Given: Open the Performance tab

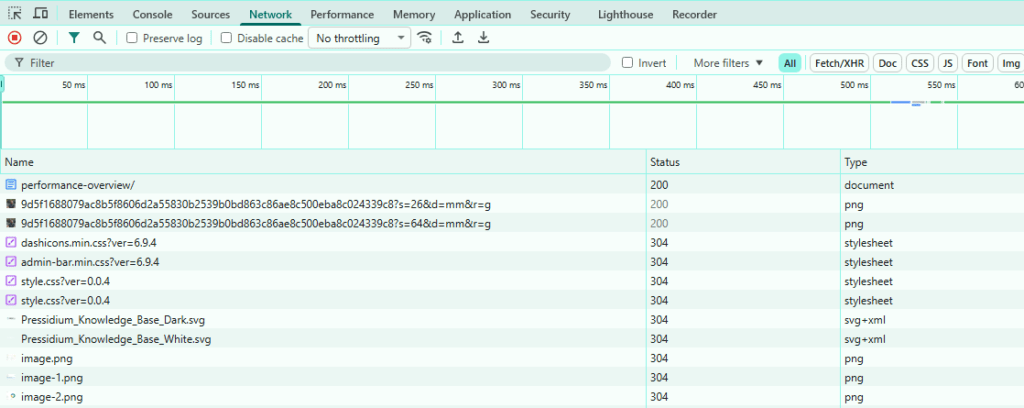Looking at the screenshot, I should point(342,14).
